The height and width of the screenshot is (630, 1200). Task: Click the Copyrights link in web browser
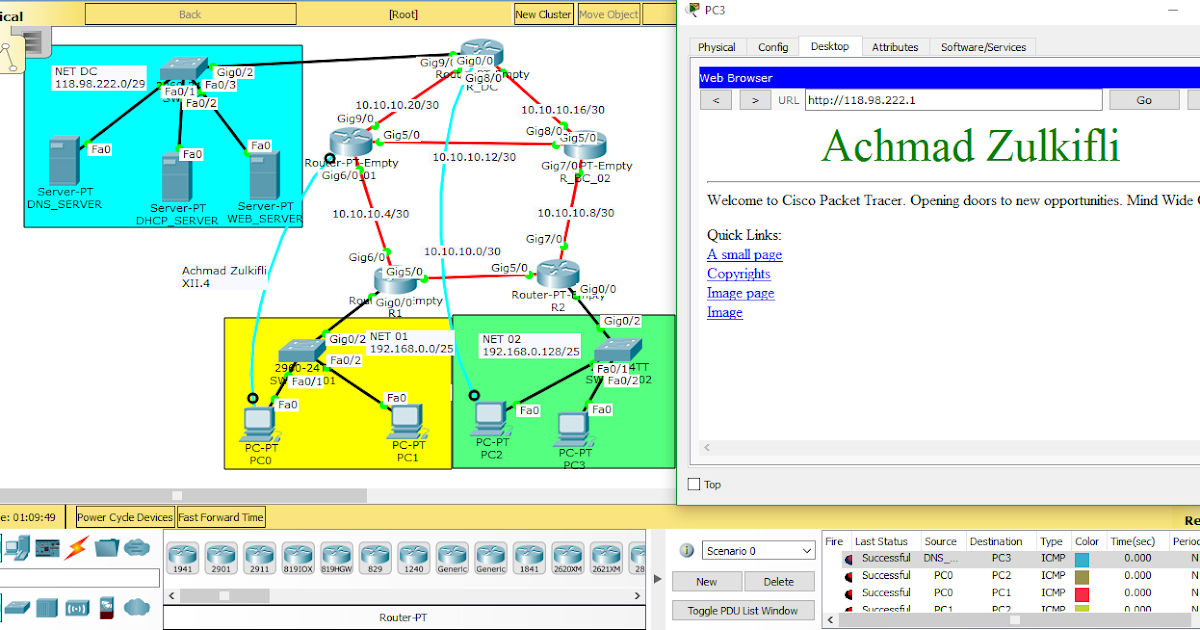click(738, 273)
